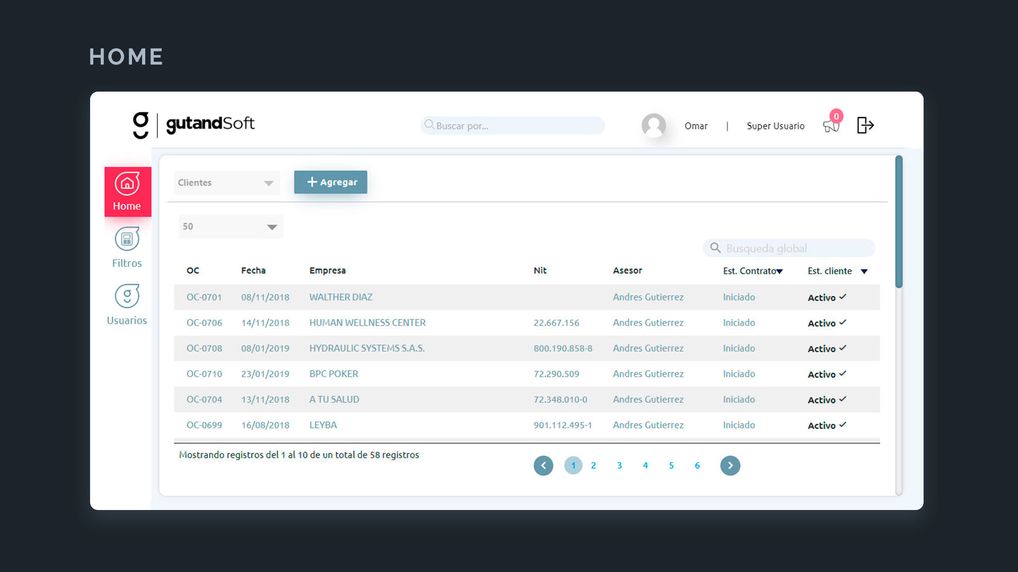Sort by Nit column header
The image size is (1018, 572).
pyautogui.click(x=540, y=271)
